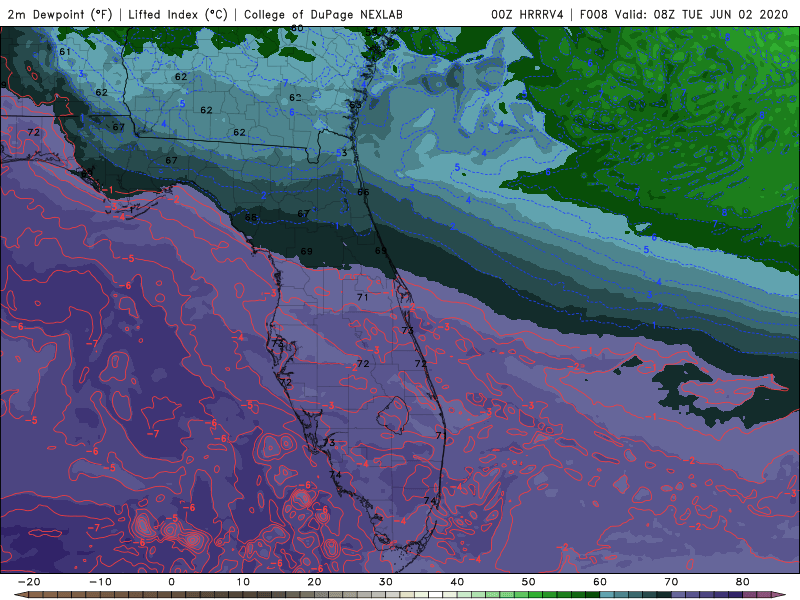Click the -20 color scale label
800x600 pixels.
(29, 582)
